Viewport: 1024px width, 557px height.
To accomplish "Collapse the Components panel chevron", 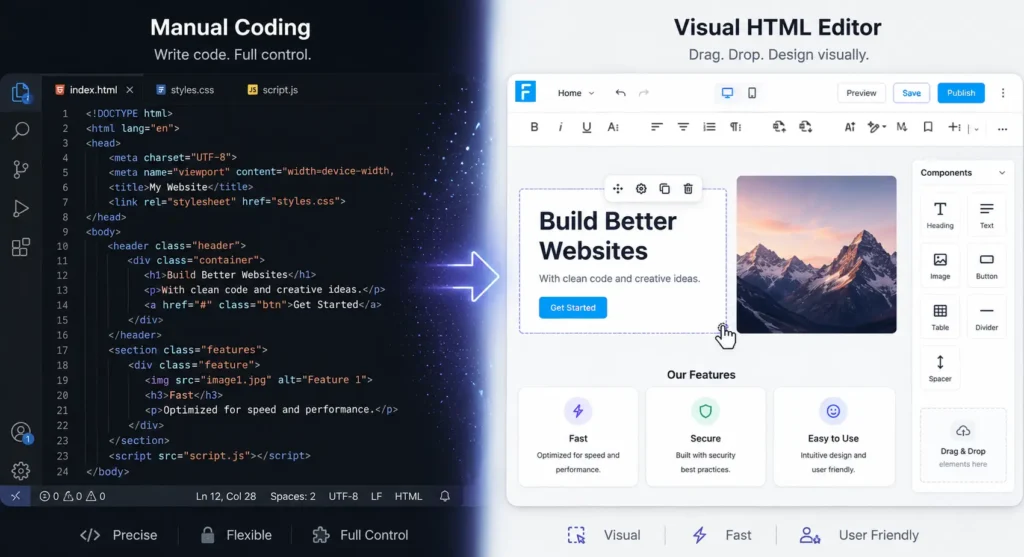I will coord(1002,173).
